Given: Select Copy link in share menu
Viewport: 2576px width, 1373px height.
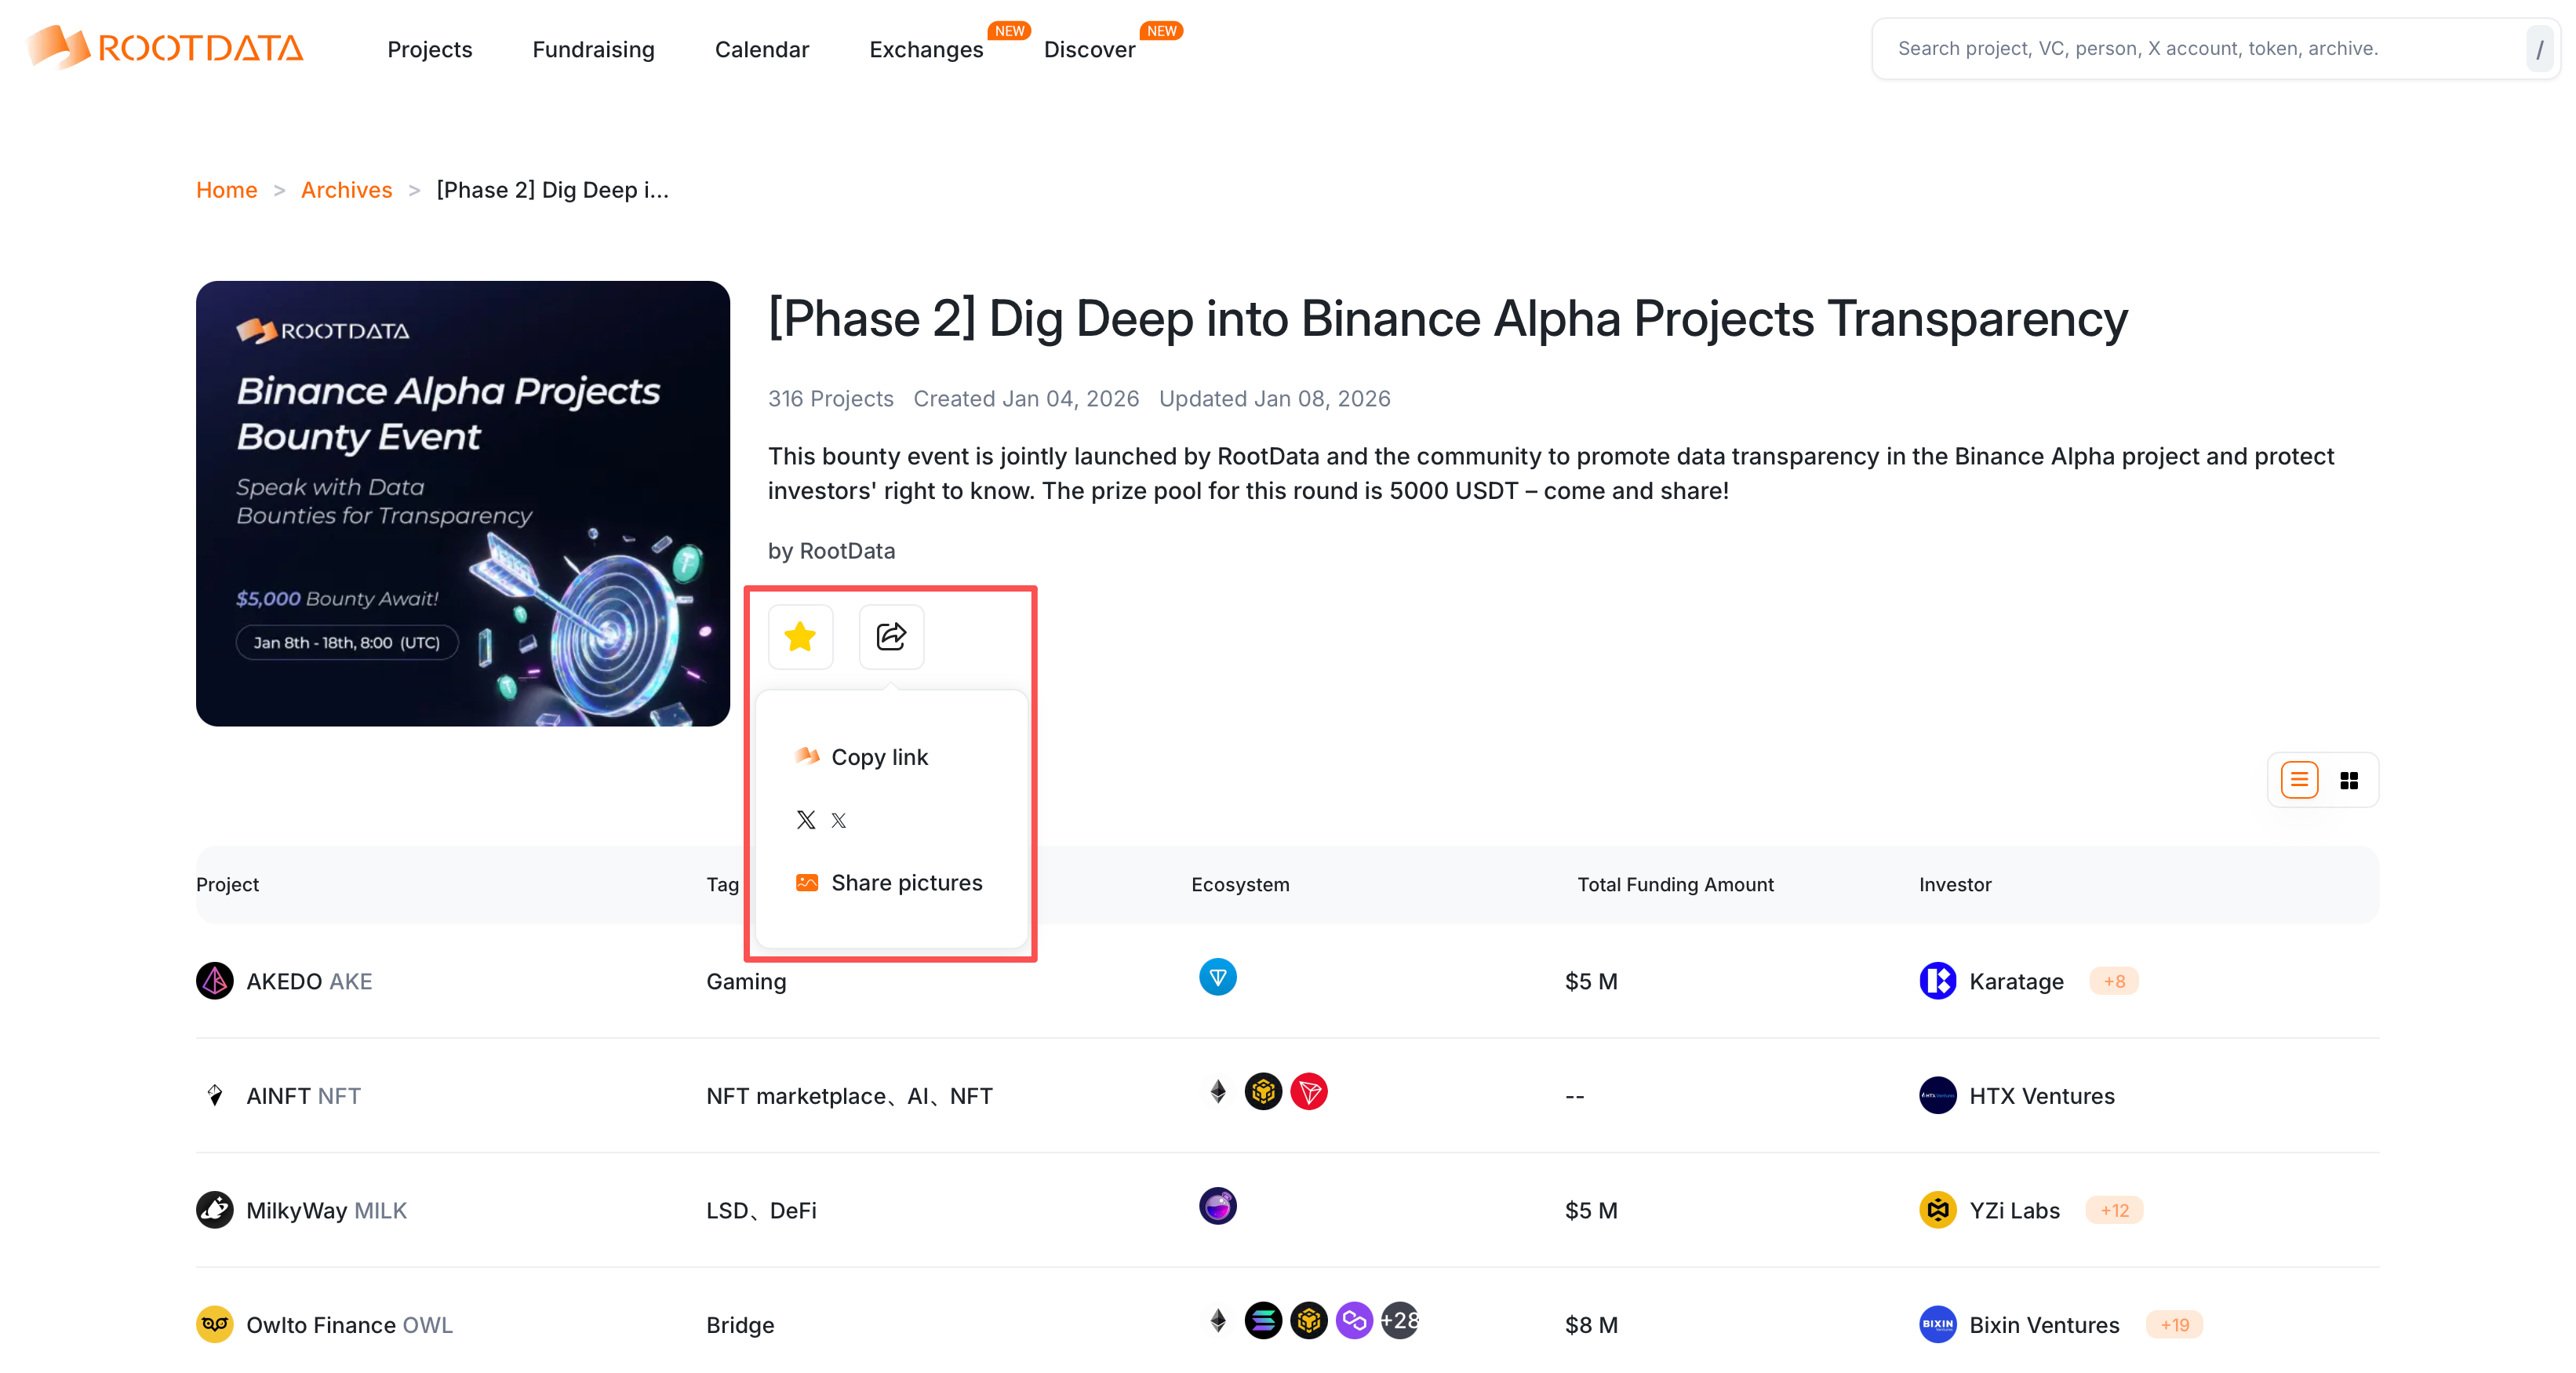Looking at the screenshot, I should (x=879, y=757).
